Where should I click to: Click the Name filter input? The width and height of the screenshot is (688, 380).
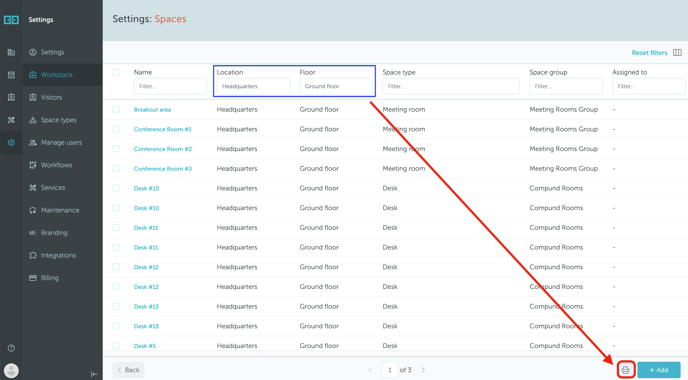(170, 86)
